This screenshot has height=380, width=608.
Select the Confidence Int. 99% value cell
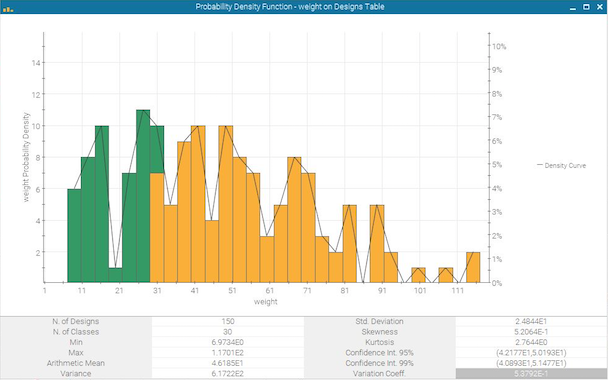531,363
